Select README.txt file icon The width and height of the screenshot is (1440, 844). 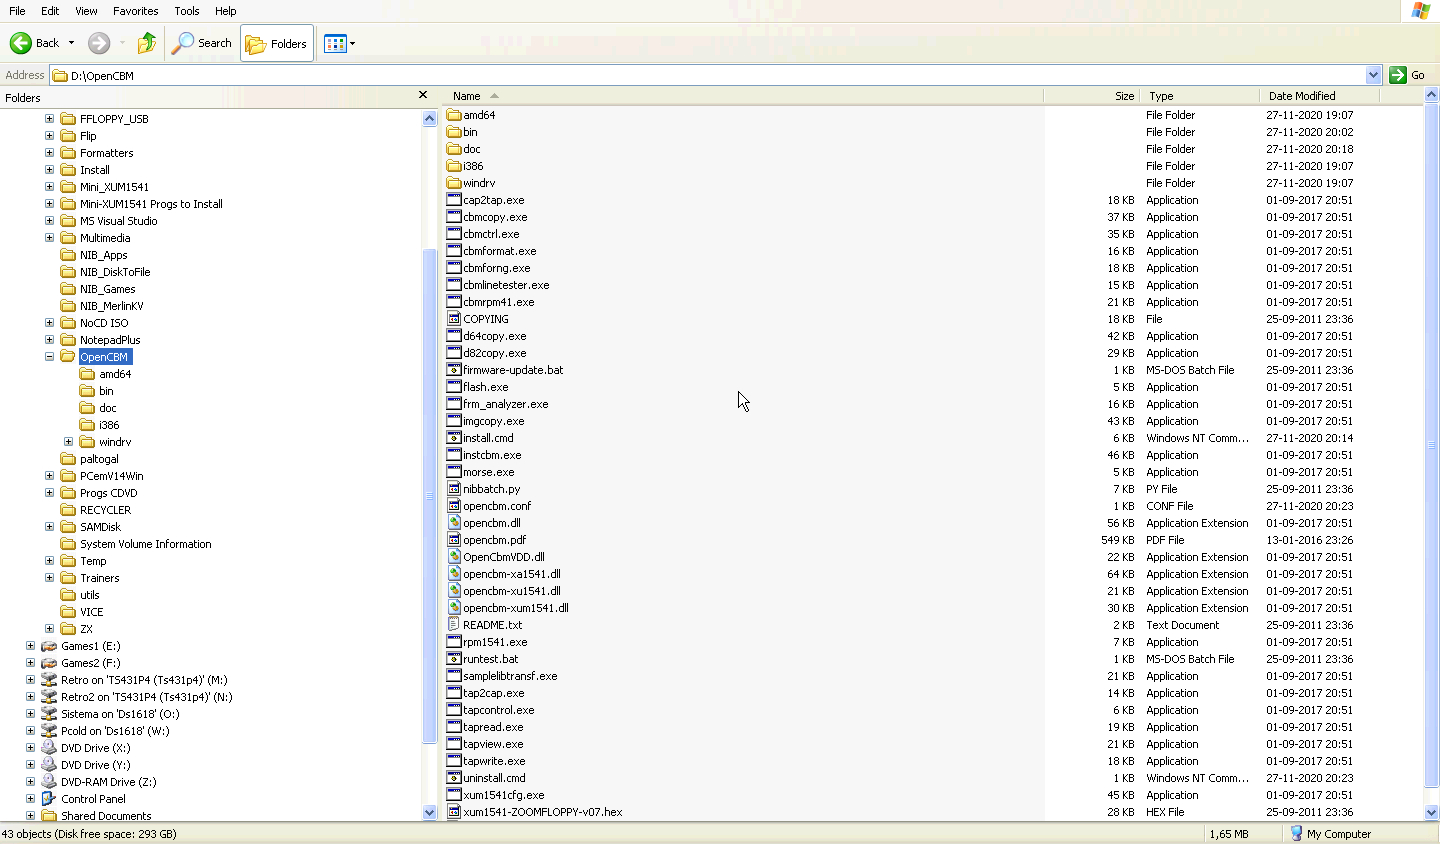point(454,625)
